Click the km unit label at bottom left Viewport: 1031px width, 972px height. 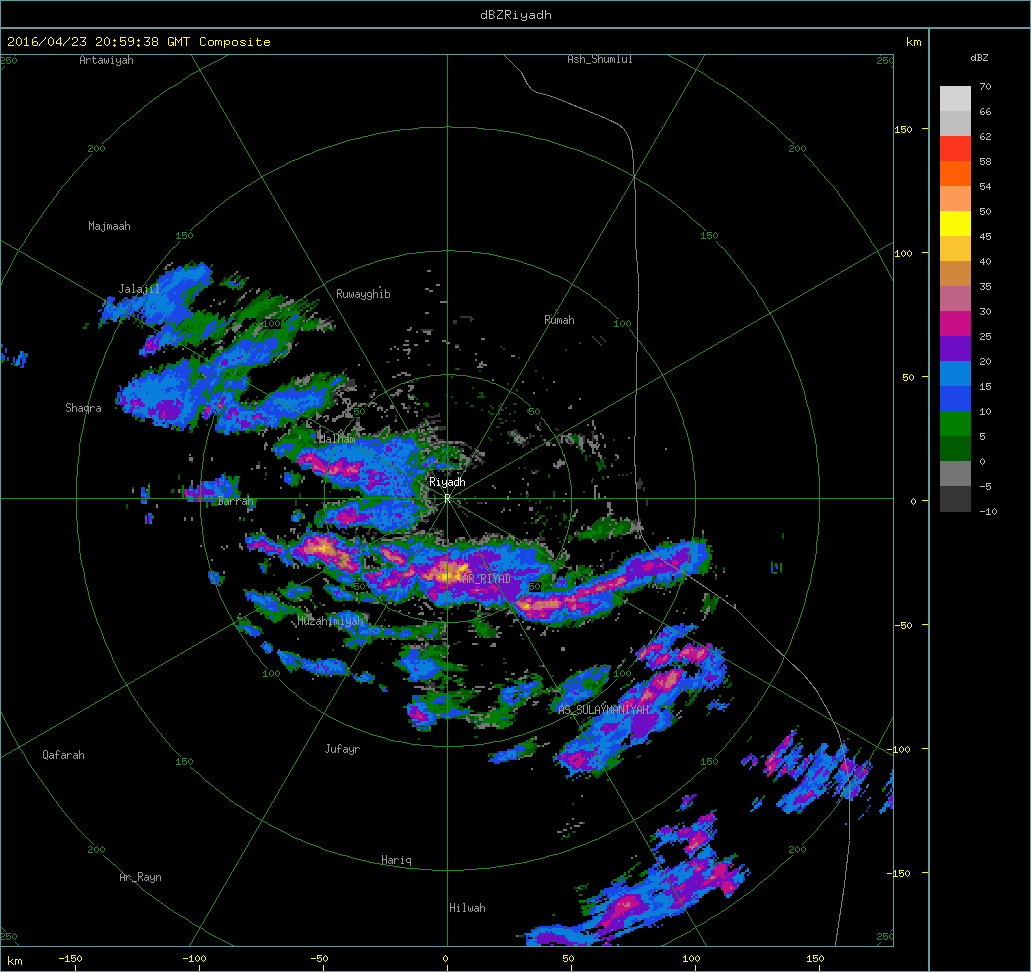14,961
